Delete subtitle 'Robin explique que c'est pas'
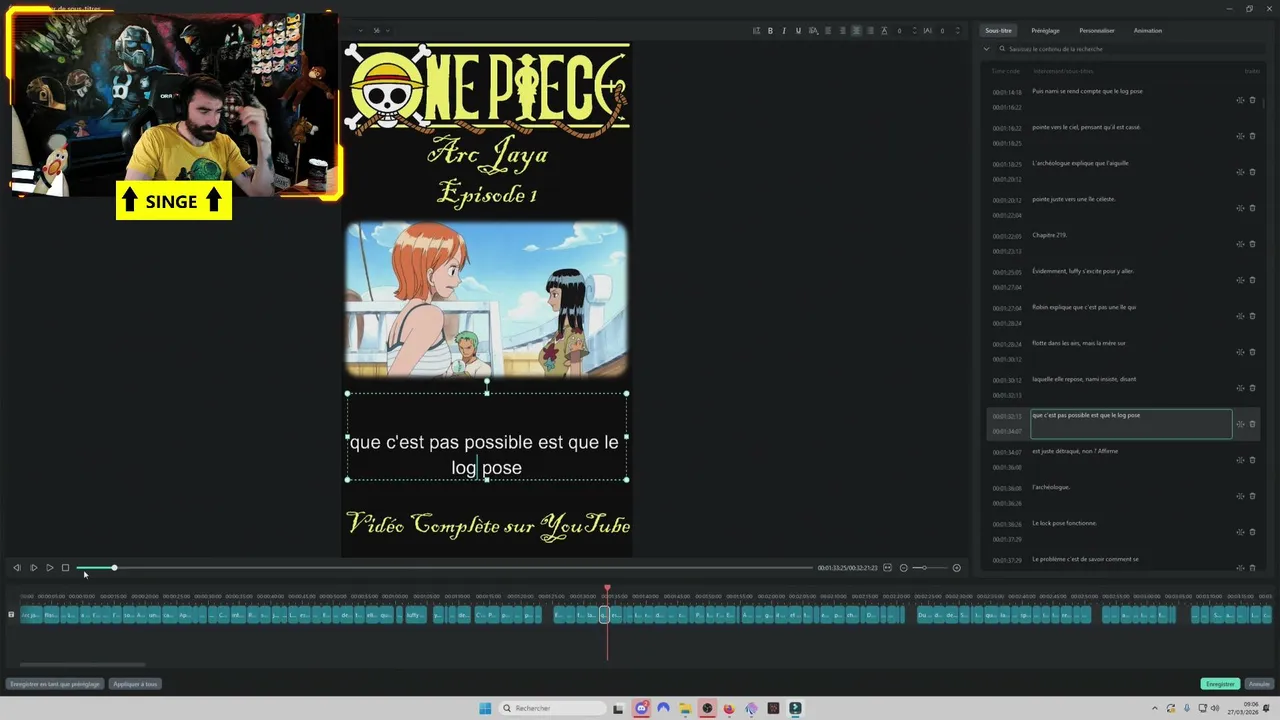1280x720 pixels. (x=1252, y=316)
